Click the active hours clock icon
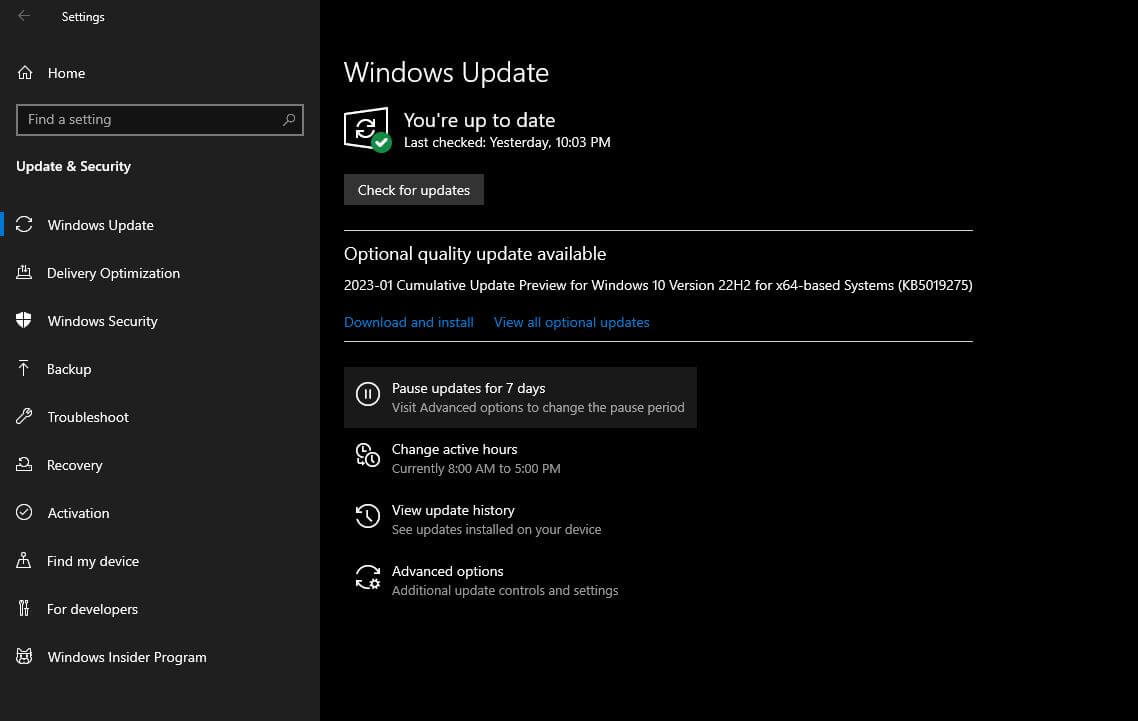Screen dimensions: 1138x721 pyautogui.click(x=368, y=455)
